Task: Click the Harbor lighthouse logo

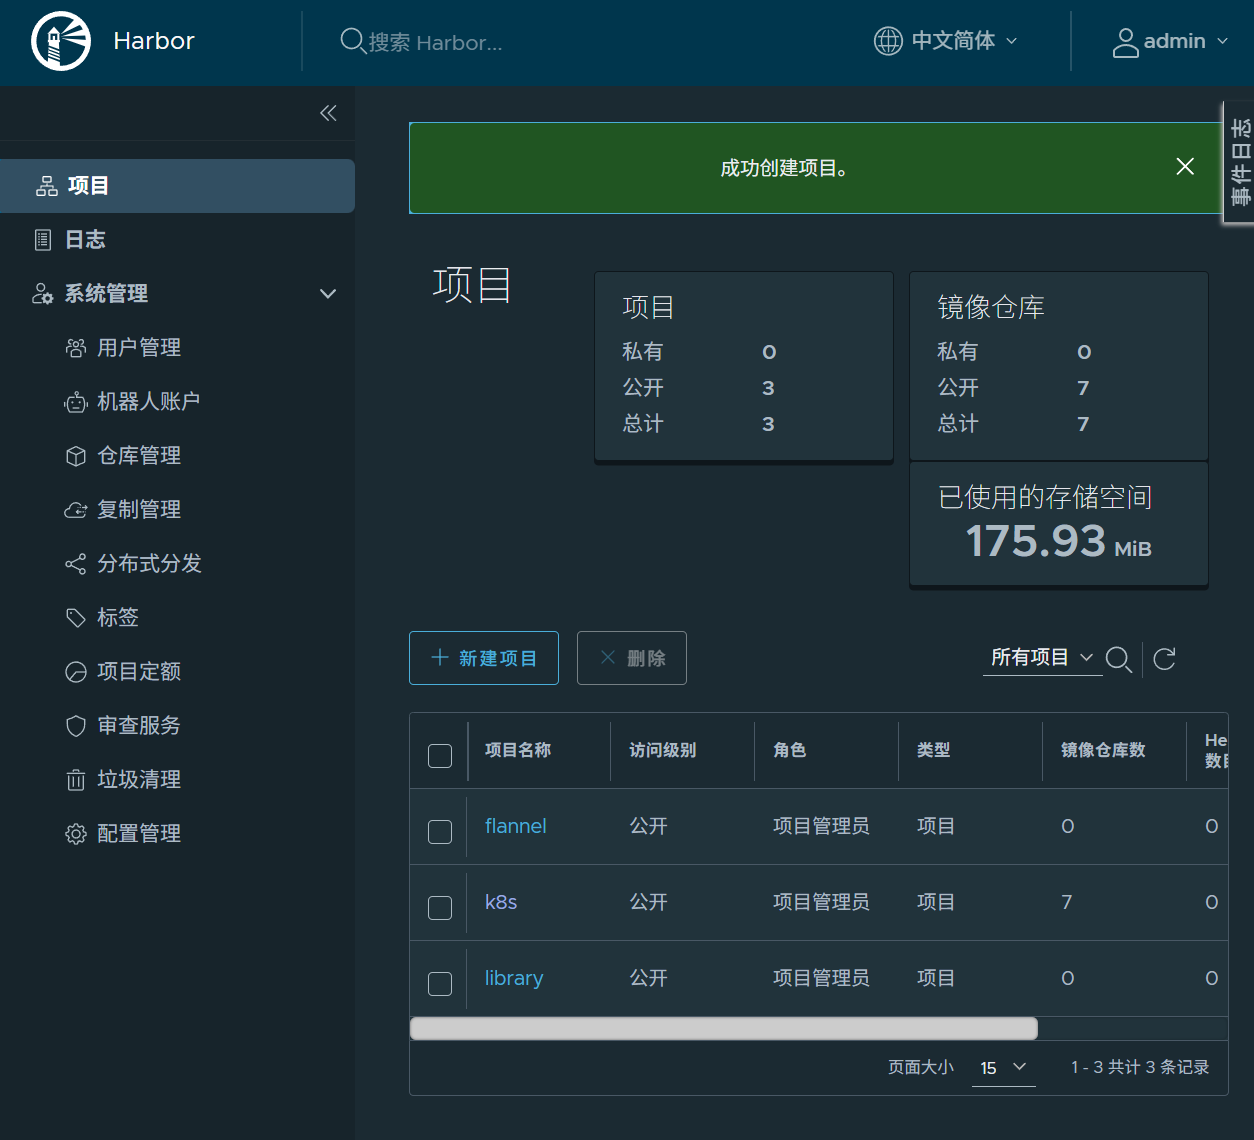Action: point(61,41)
